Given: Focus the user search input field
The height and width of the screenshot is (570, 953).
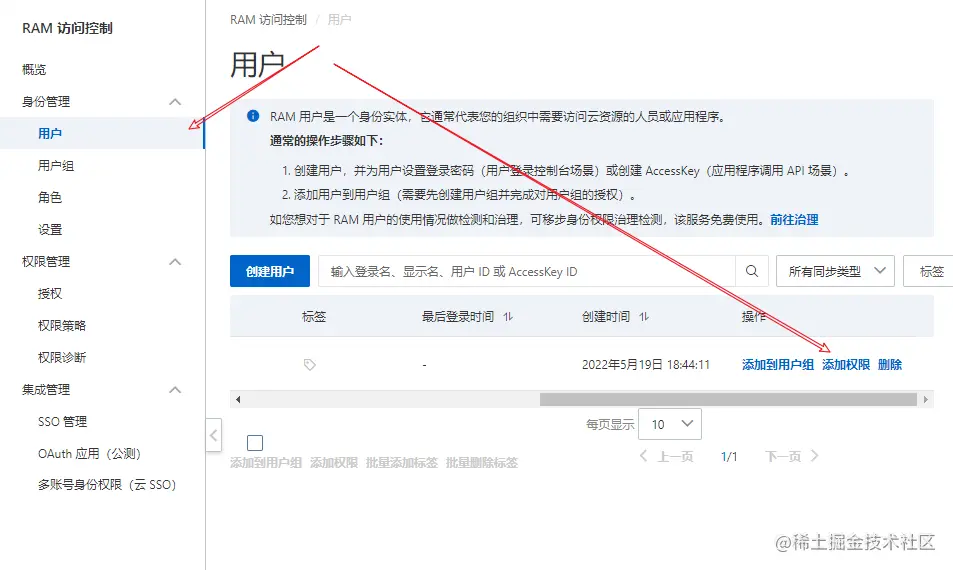Looking at the screenshot, I should (x=526, y=271).
